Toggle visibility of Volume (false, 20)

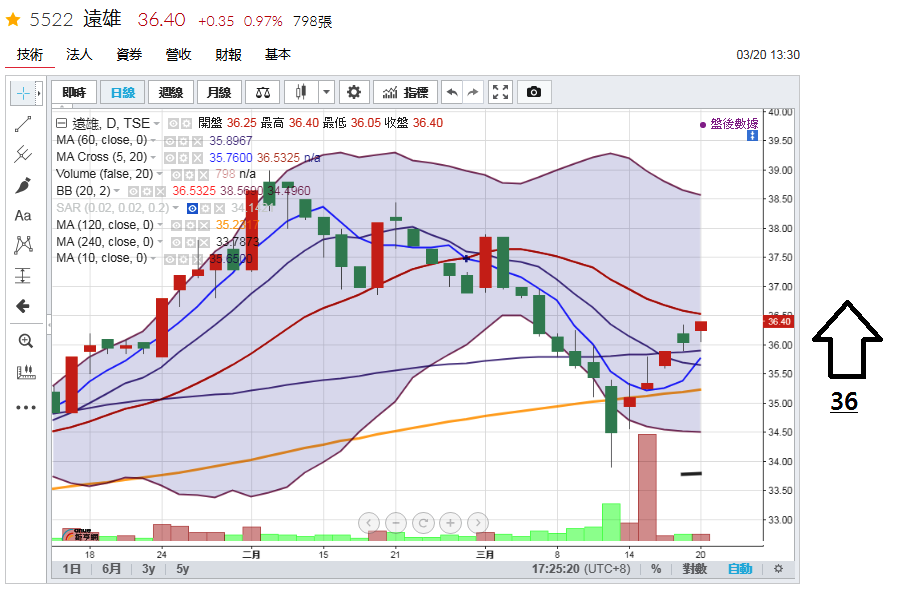tap(177, 175)
